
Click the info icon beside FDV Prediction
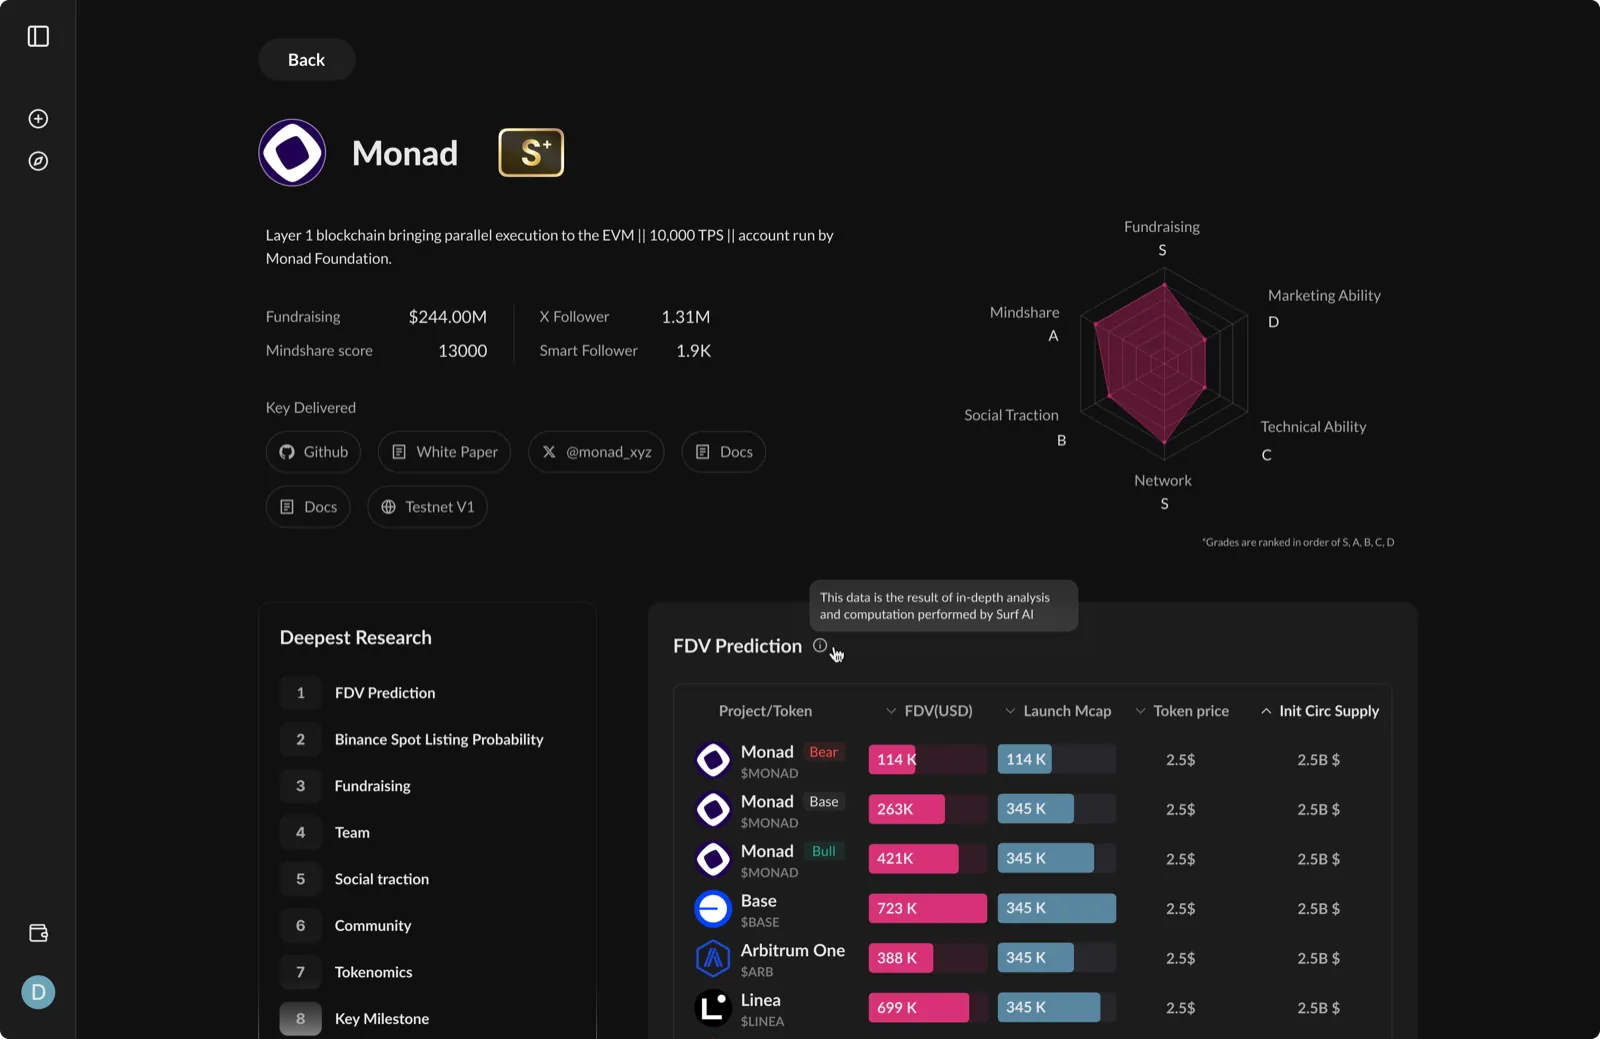pos(820,646)
